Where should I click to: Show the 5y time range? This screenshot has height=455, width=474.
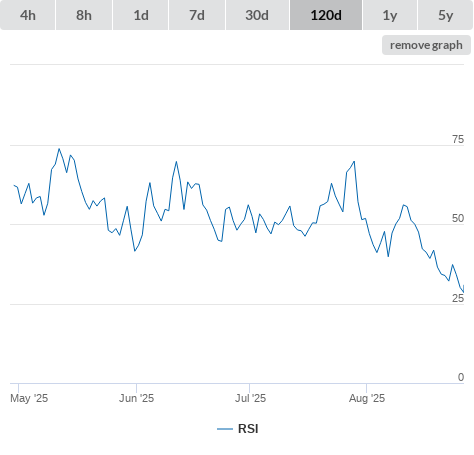(445, 15)
